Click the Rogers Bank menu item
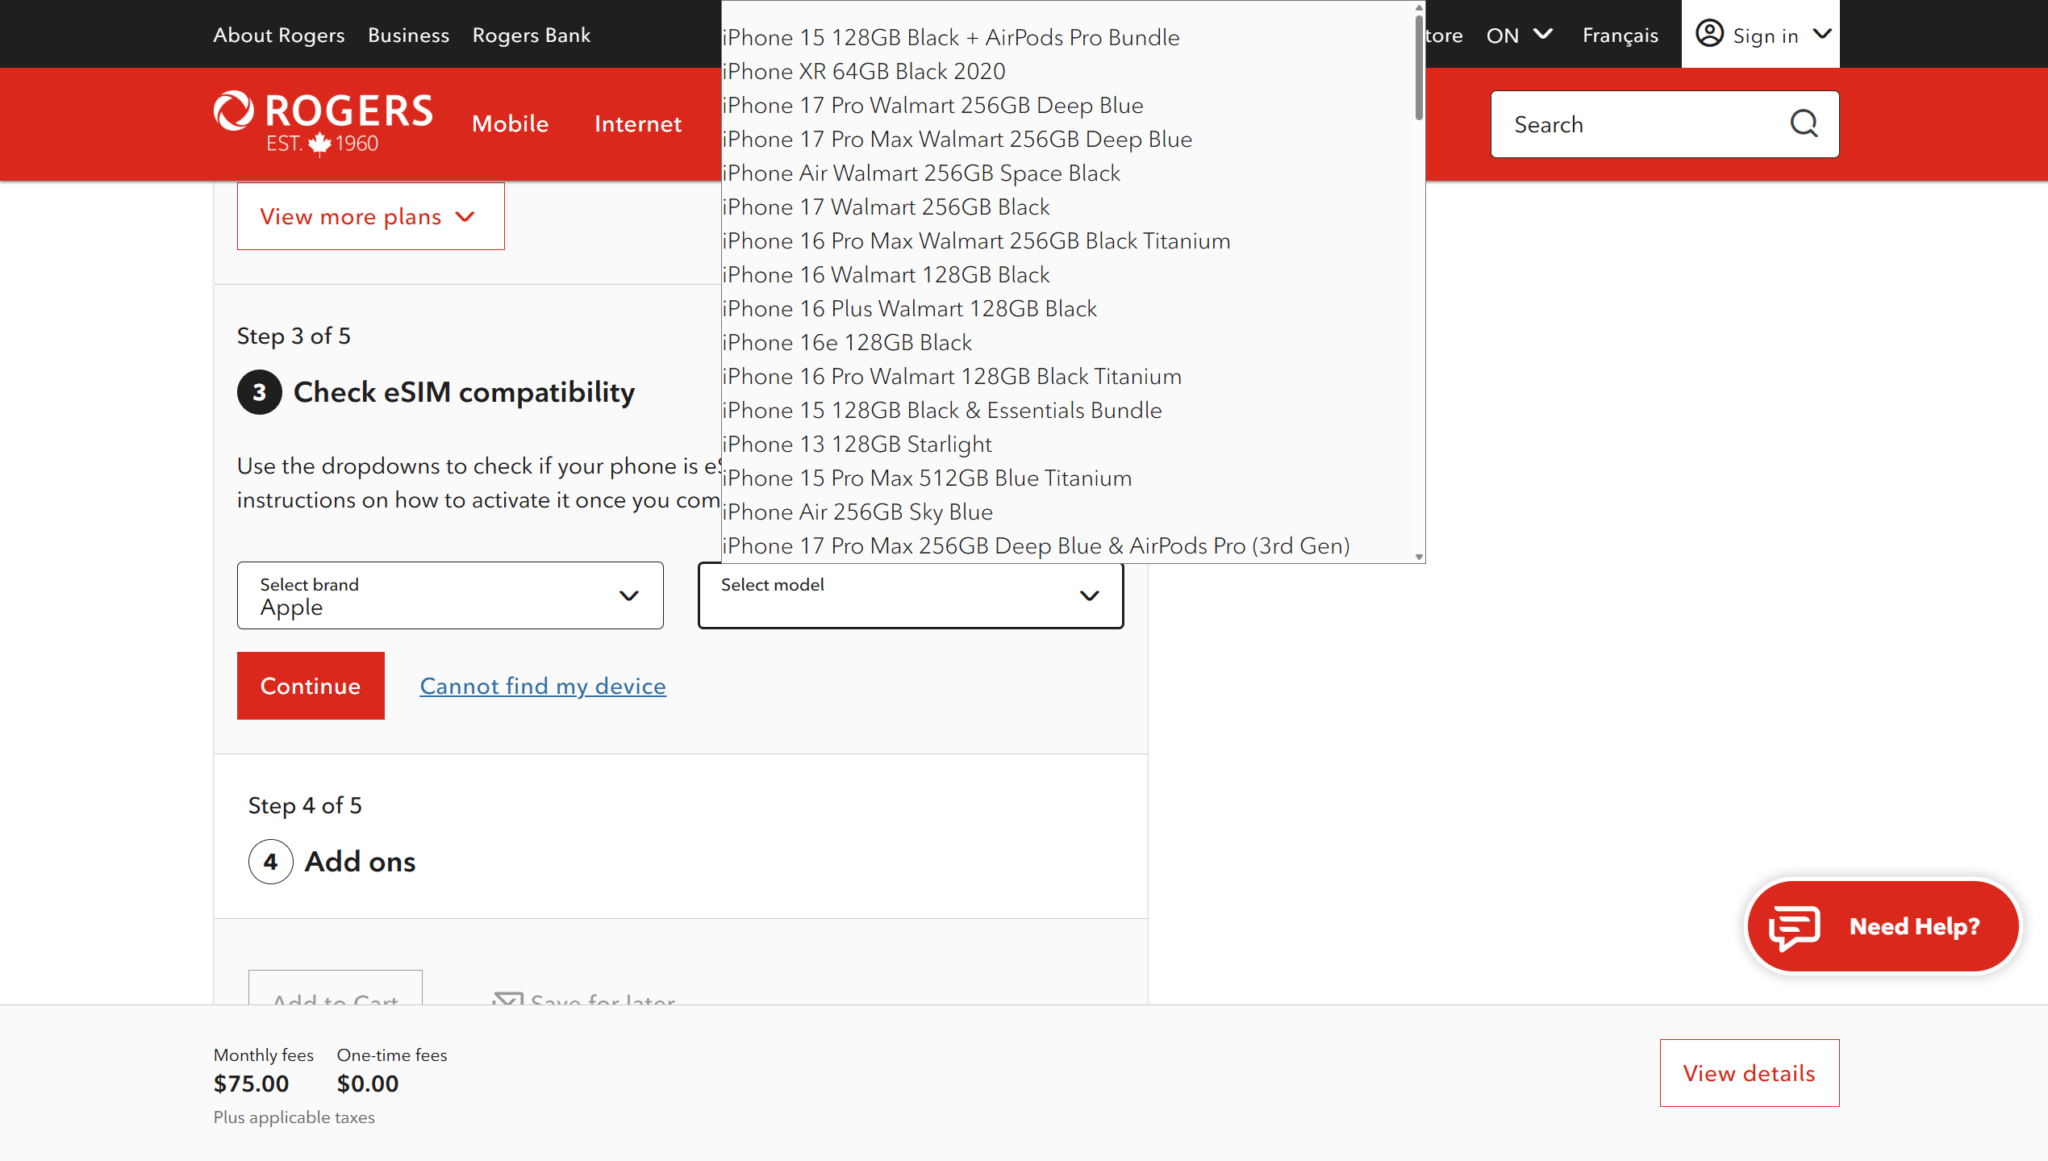 tap(531, 34)
